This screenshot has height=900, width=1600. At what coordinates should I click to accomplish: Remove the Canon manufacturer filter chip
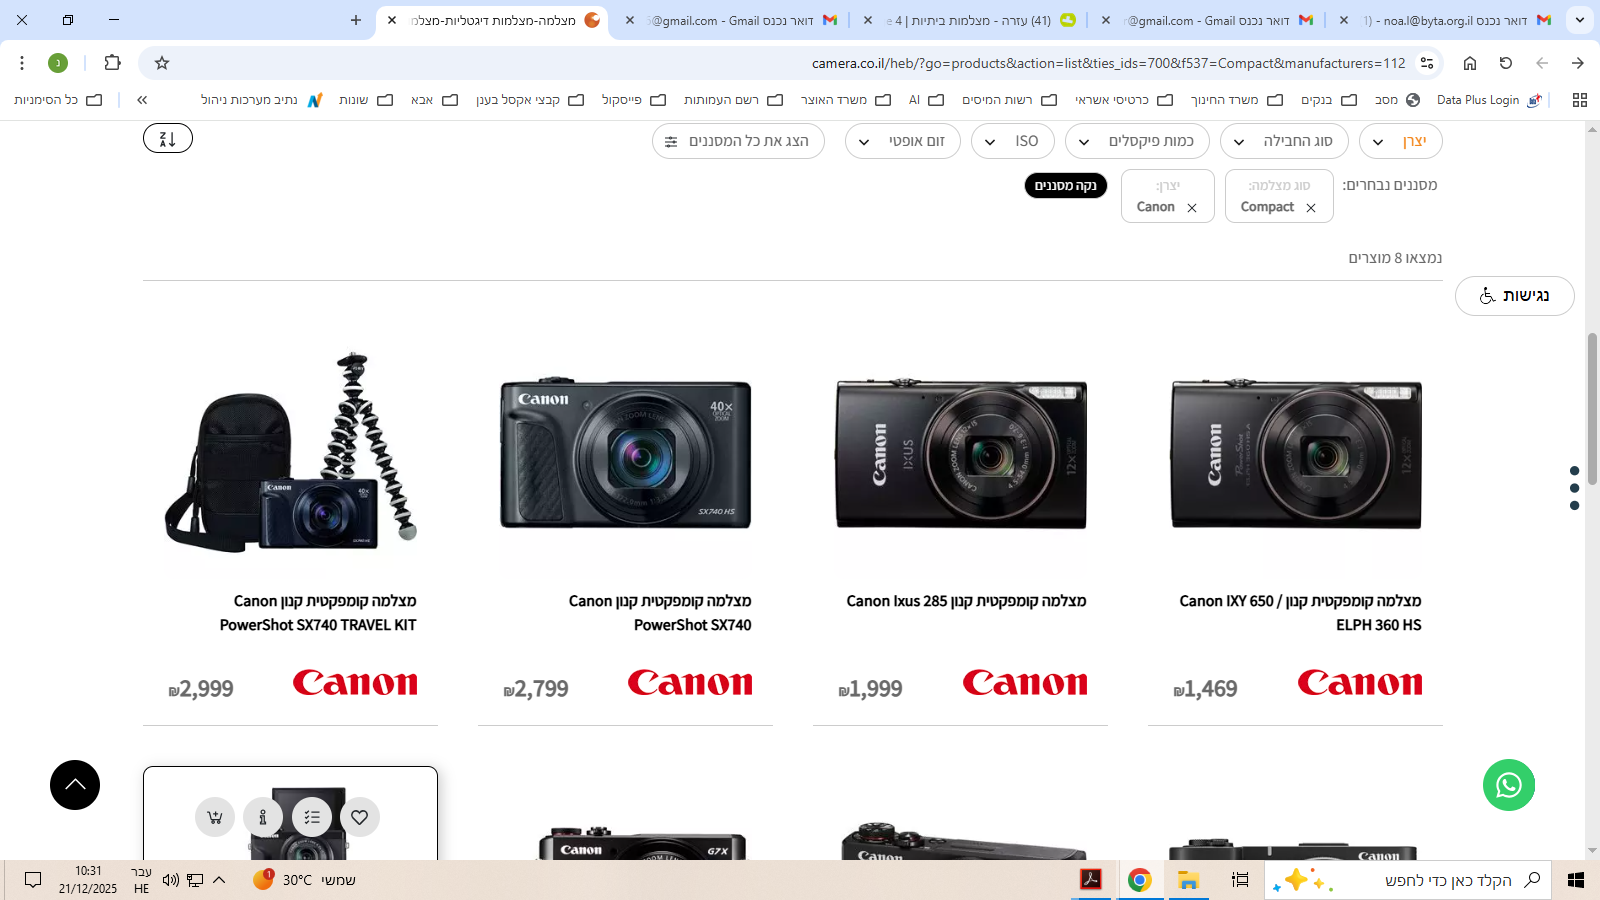(1192, 208)
